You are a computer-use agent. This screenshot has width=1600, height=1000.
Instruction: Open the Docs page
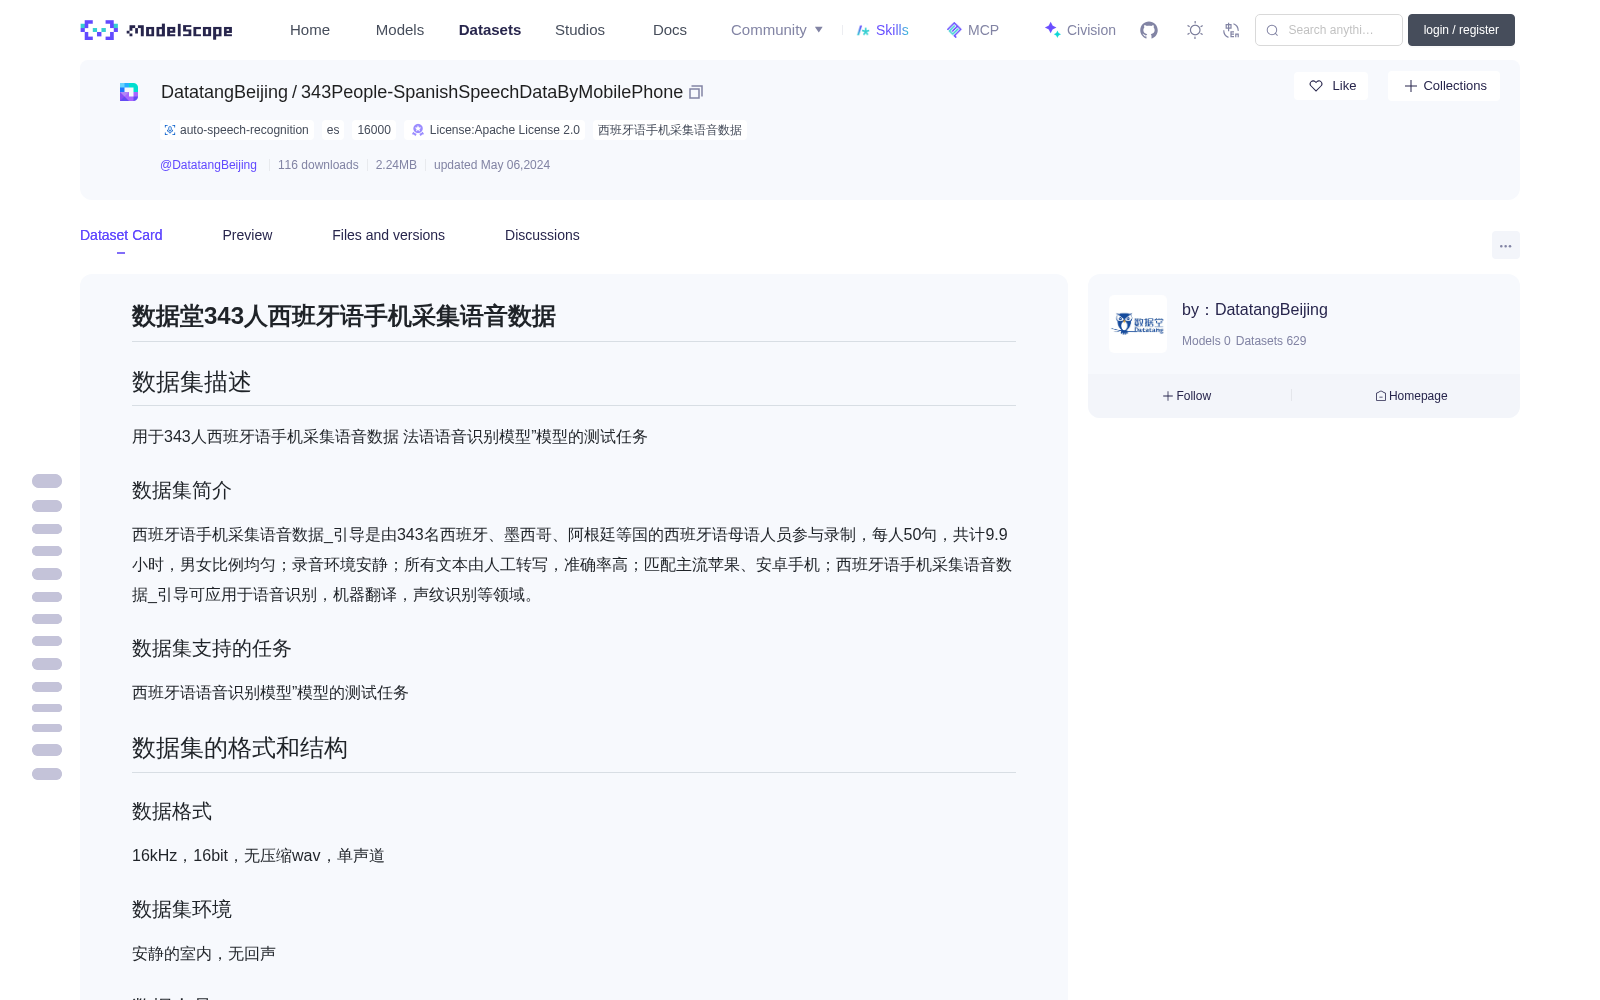click(670, 30)
